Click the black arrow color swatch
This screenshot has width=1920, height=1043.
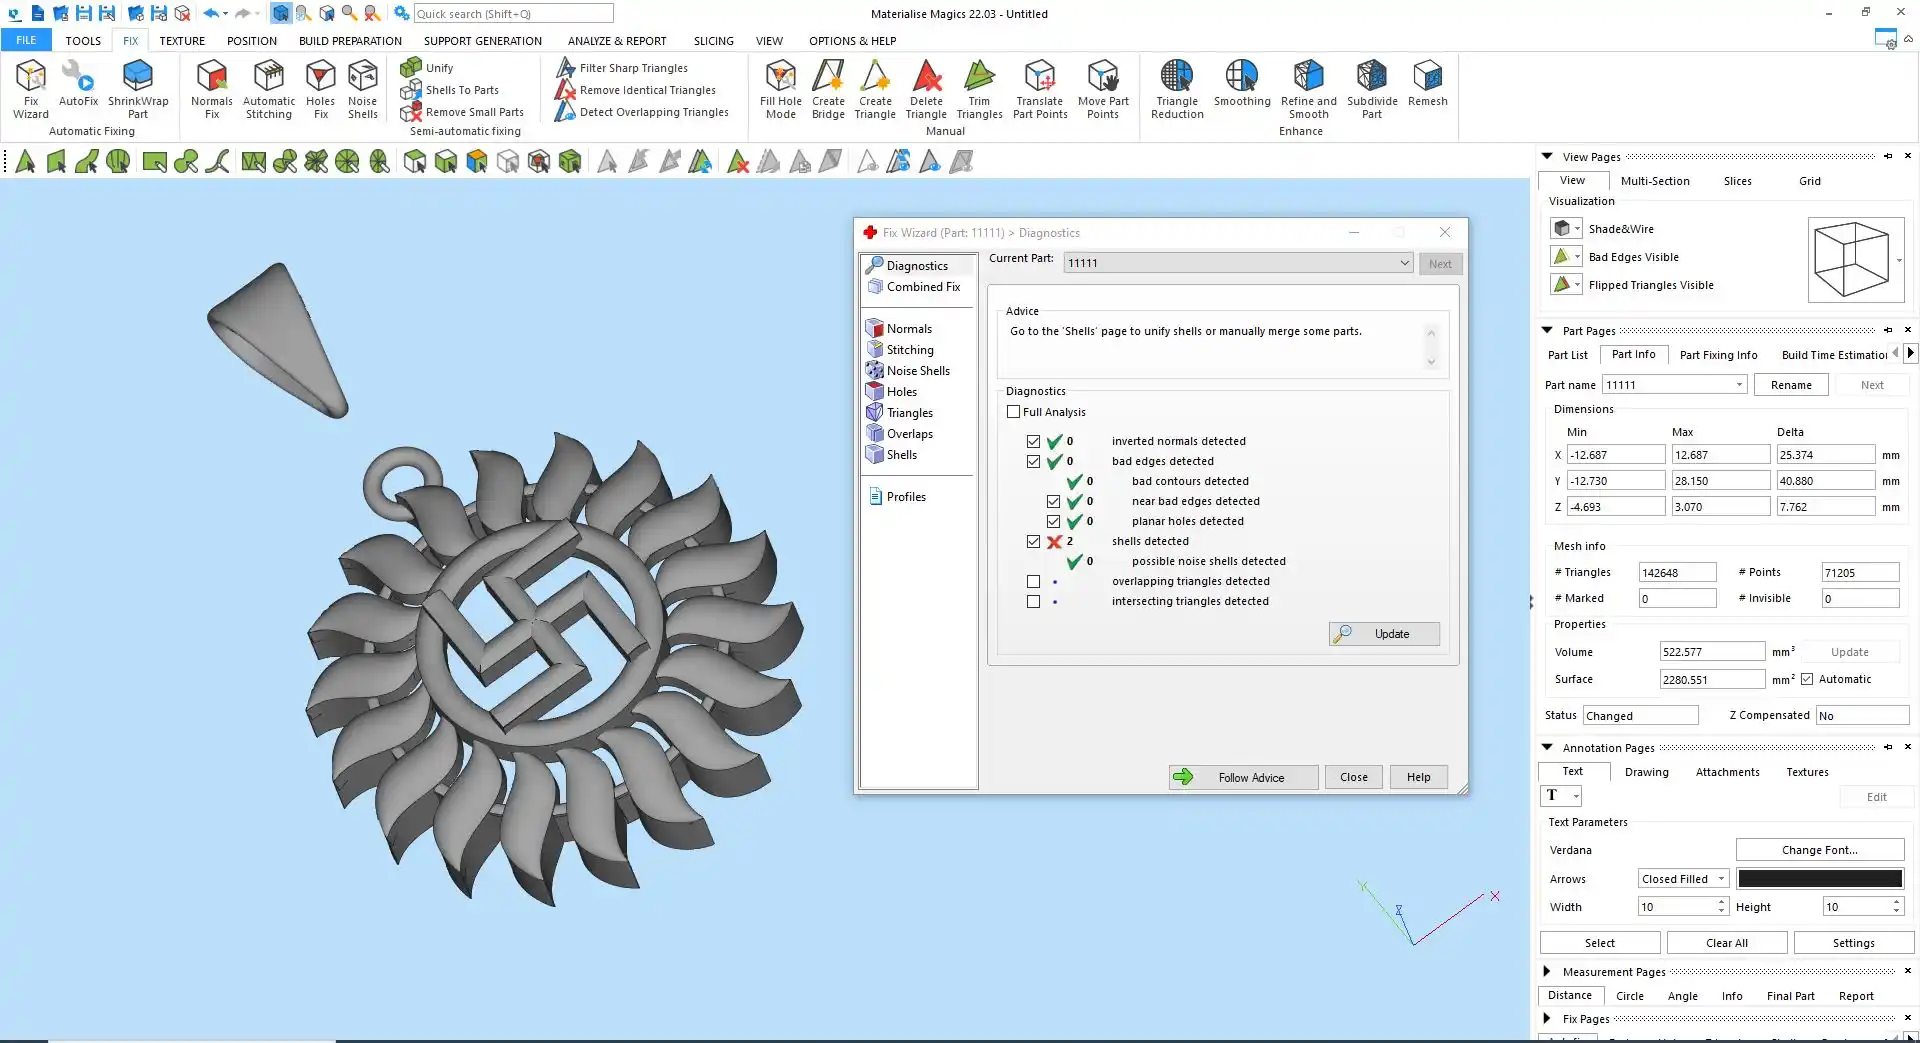[1819, 879]
